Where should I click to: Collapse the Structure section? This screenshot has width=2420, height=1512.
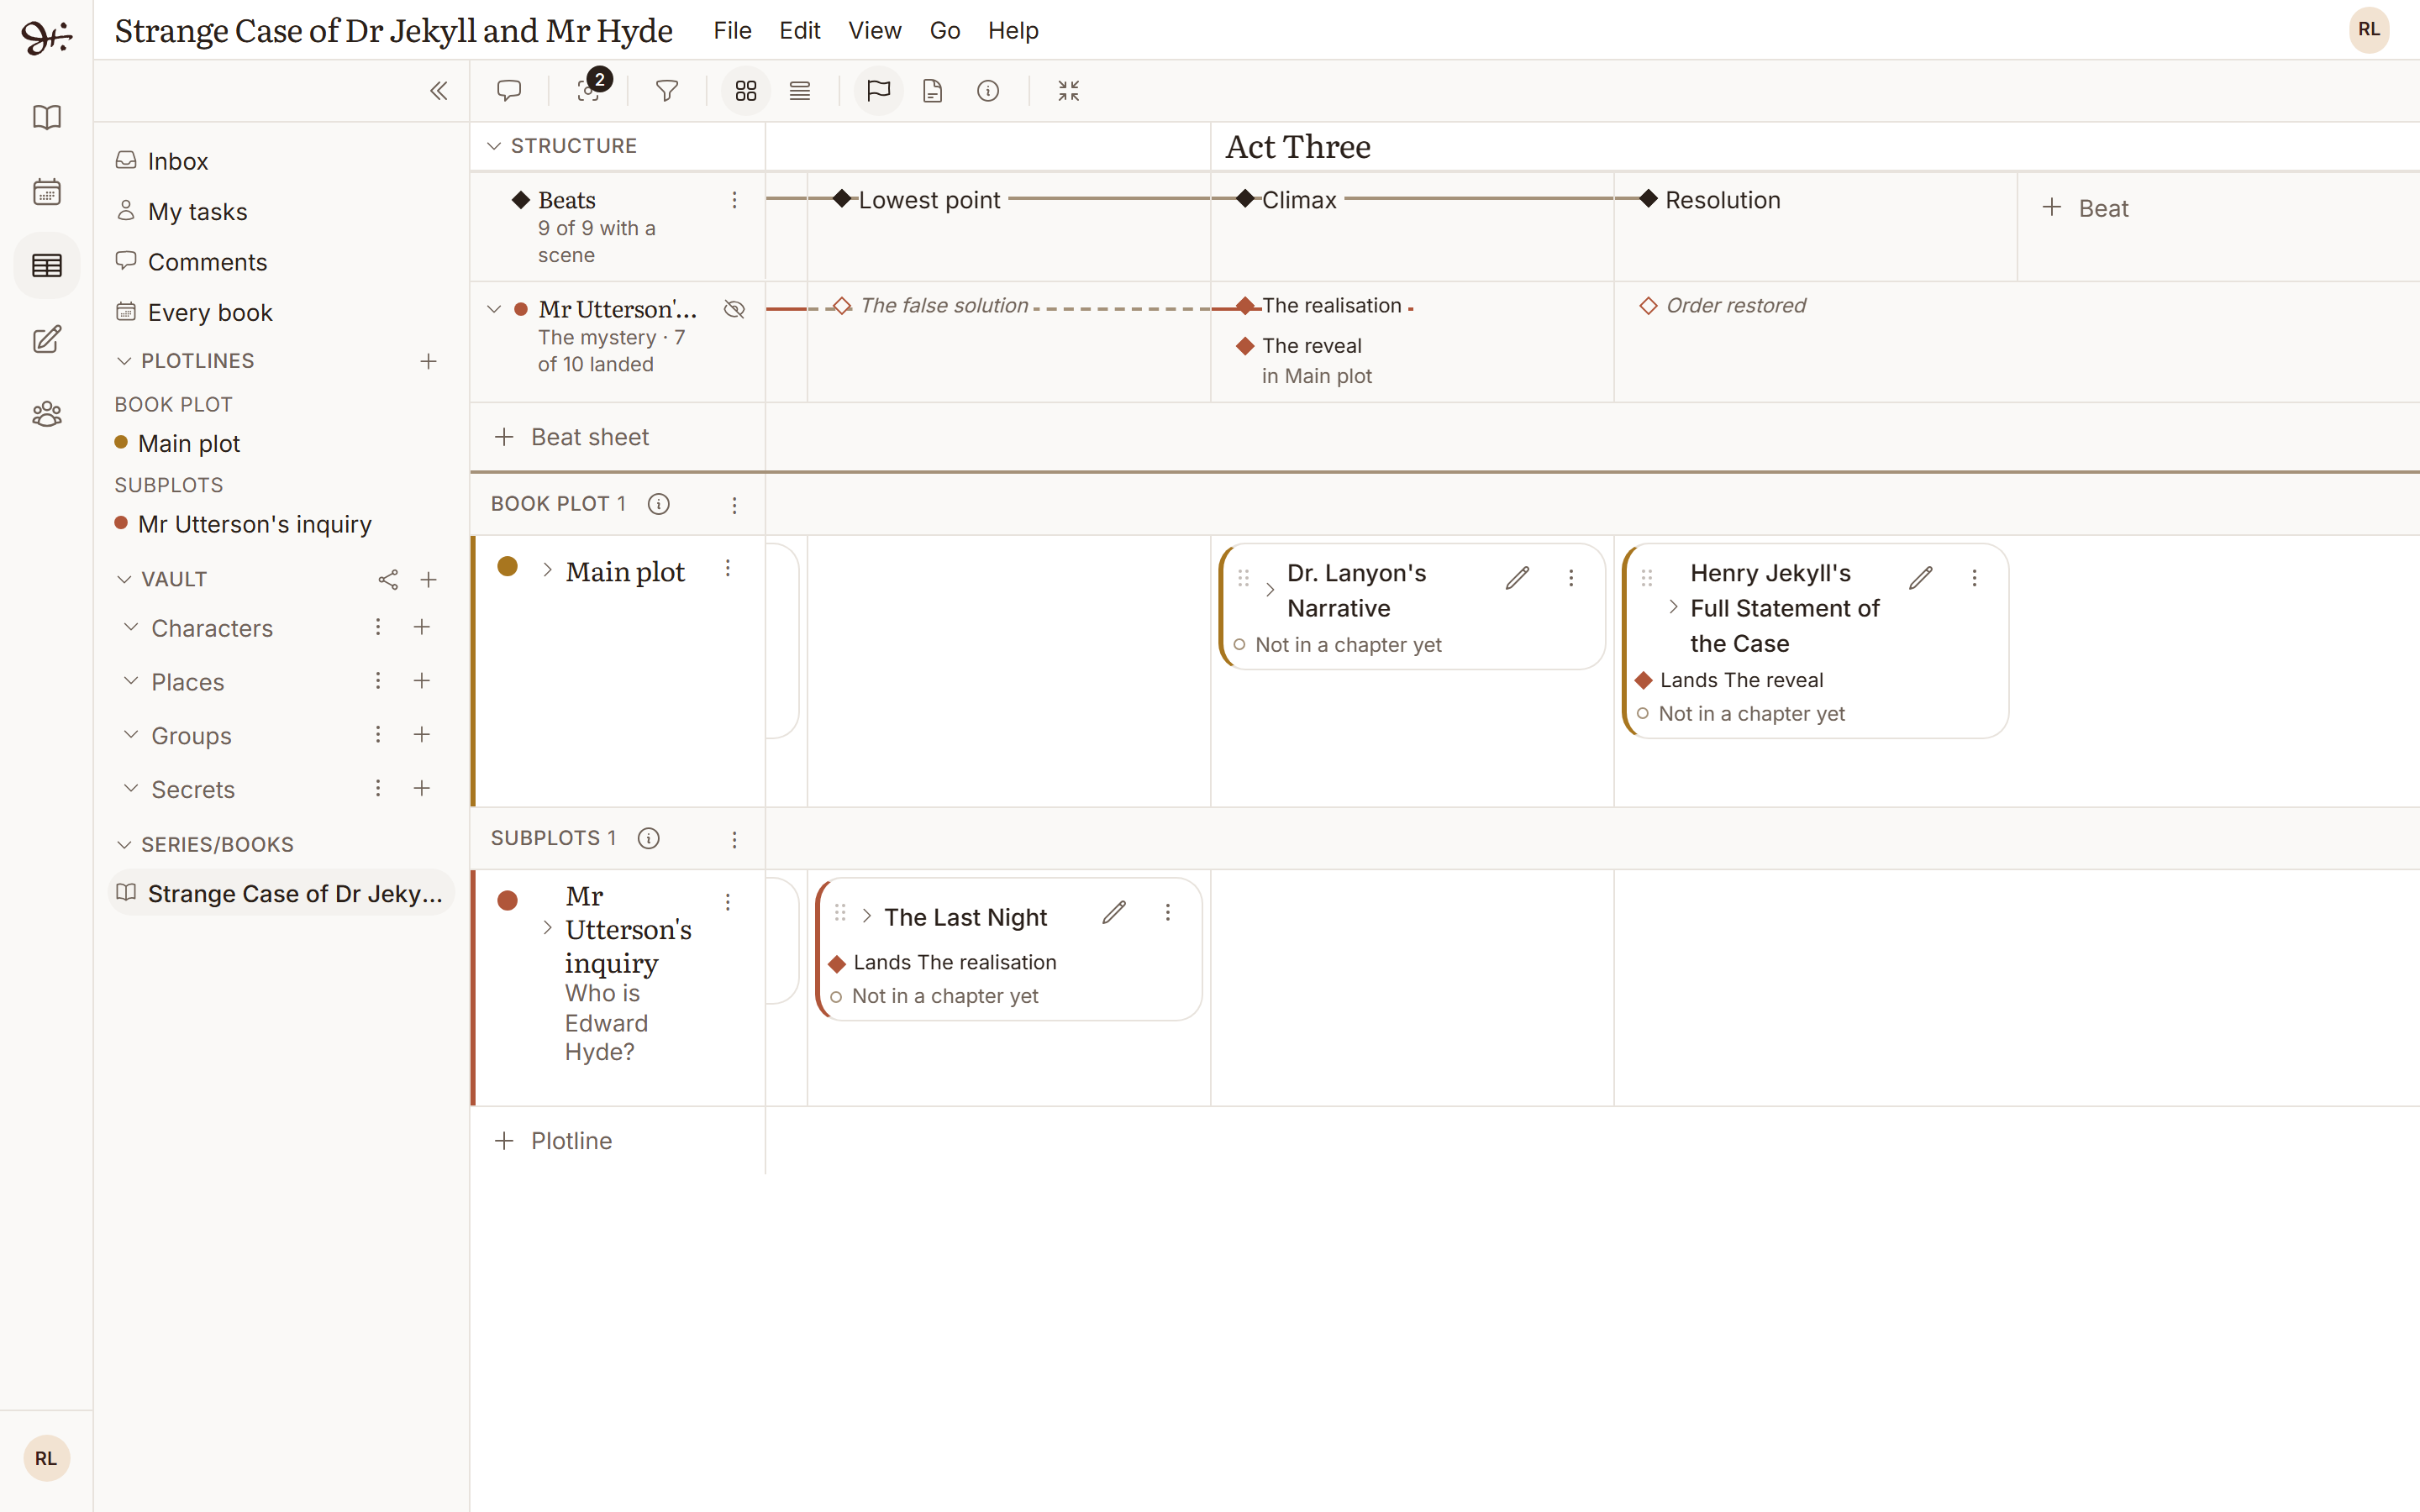494,146
